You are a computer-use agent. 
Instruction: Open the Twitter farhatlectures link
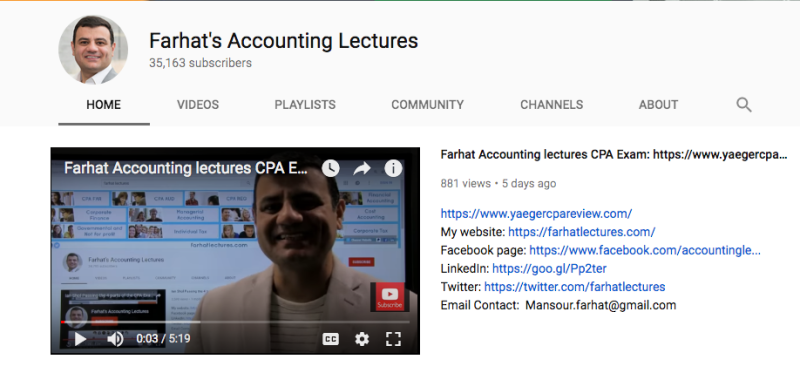coord(574,287)
